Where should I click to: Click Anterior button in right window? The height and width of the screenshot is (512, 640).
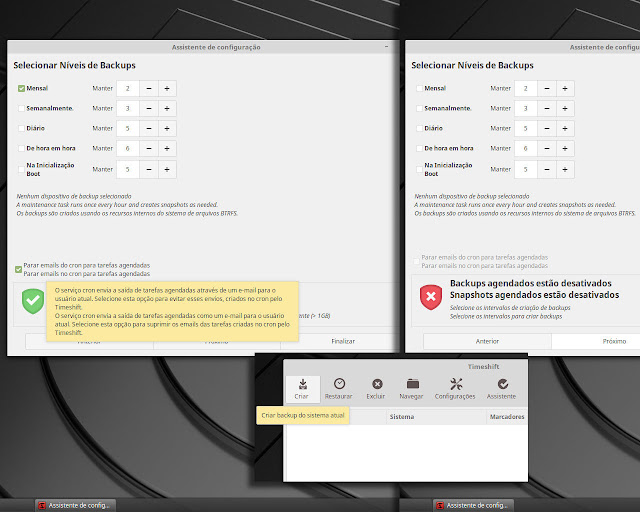click(487, 341)
